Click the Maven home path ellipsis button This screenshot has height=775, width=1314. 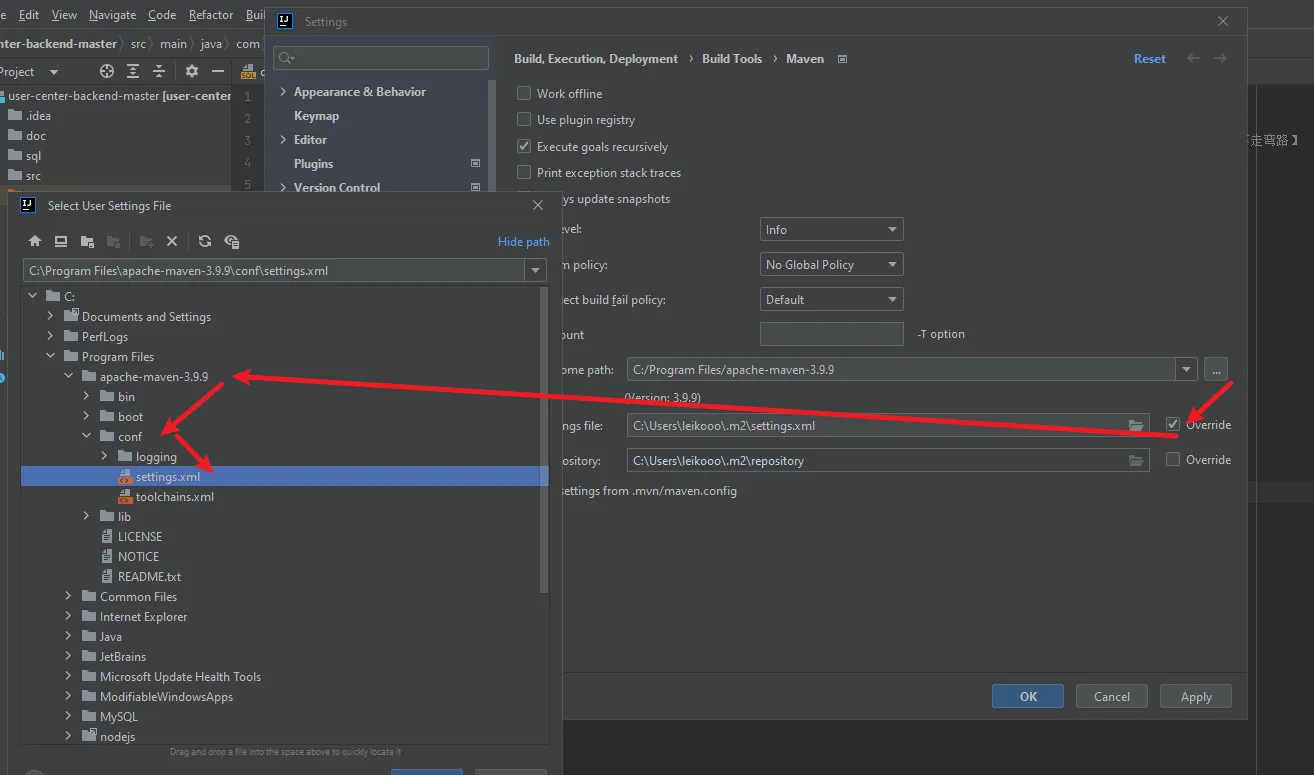click(x=1216, y=369)
